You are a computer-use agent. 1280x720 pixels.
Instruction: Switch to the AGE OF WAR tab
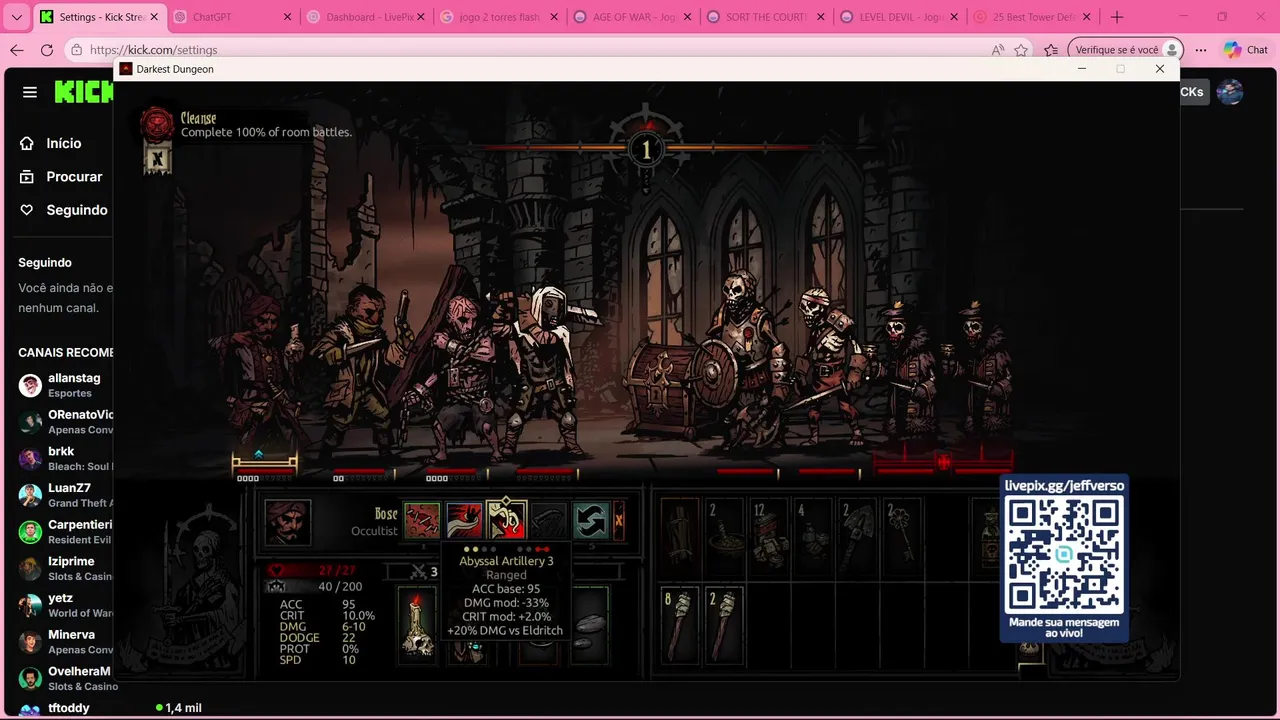click(631, 17)
